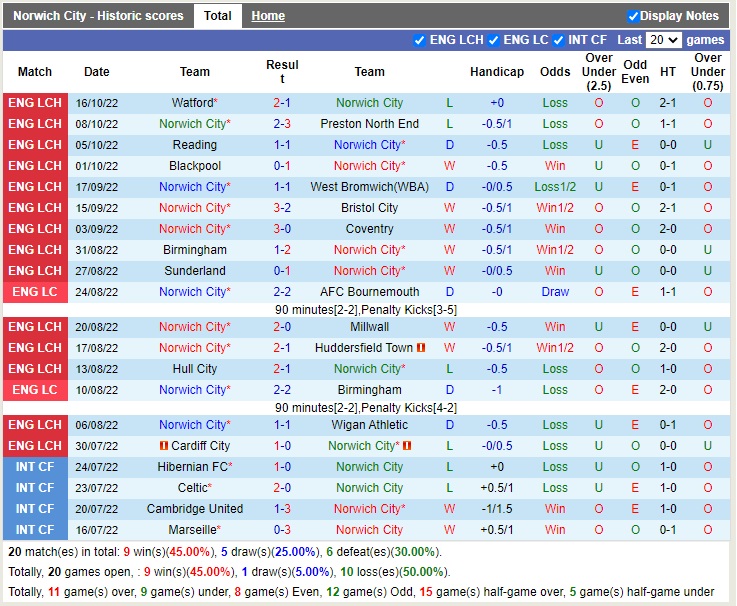
Task: Click INT CF league cell on 16/07/22
Action: pyautogui.click(x=35, y=530)
